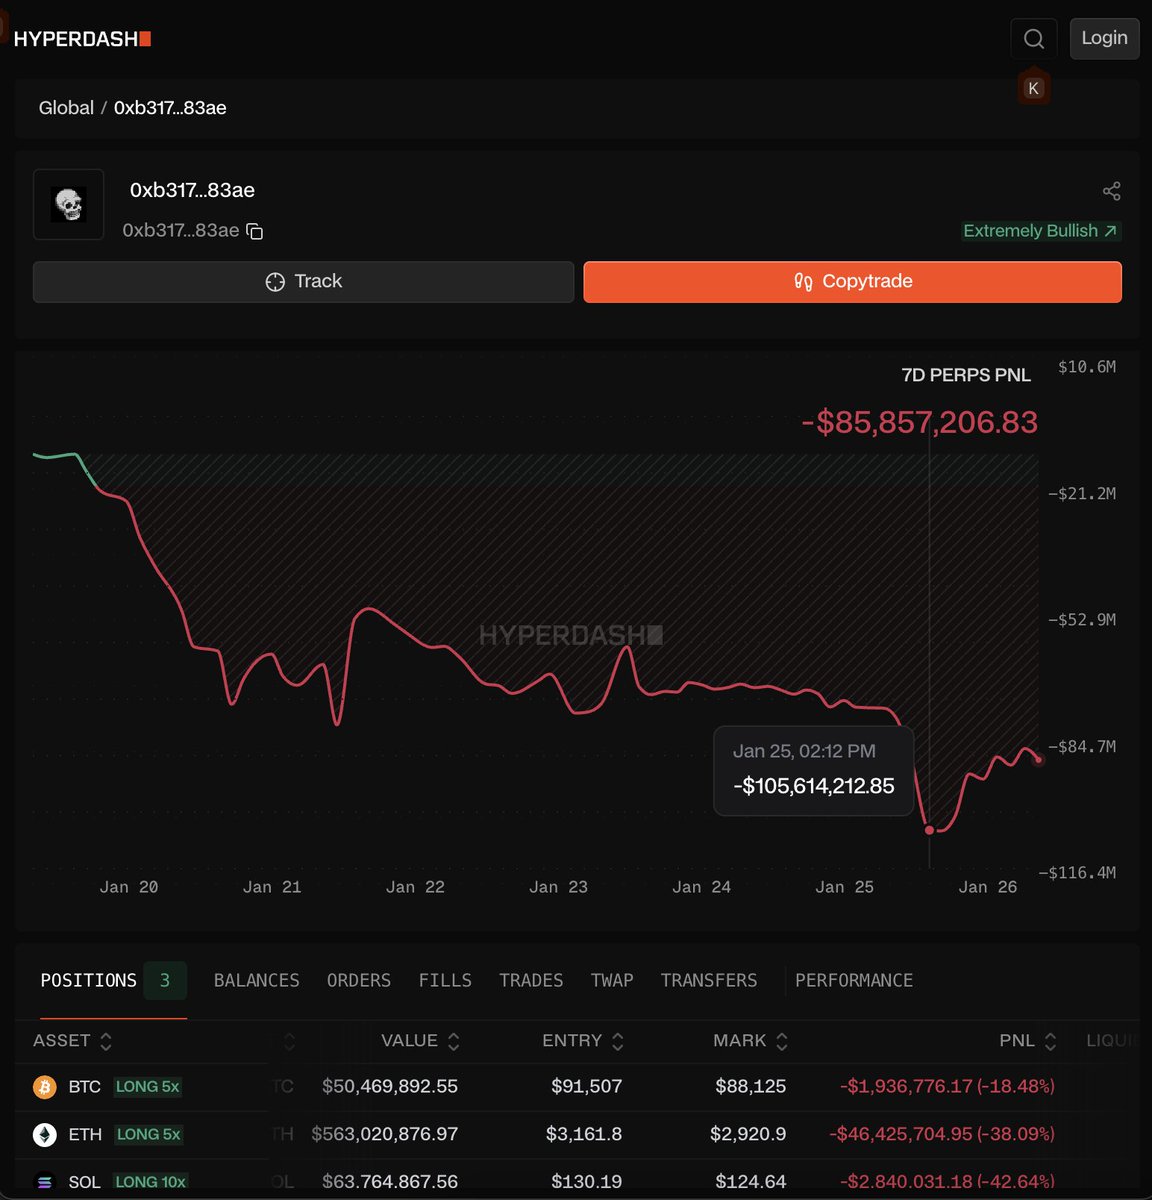Sort by the MARK column arrows
Image resolution: width=1152 pixels, height=1200 pixels.
tap(782, 1041)
